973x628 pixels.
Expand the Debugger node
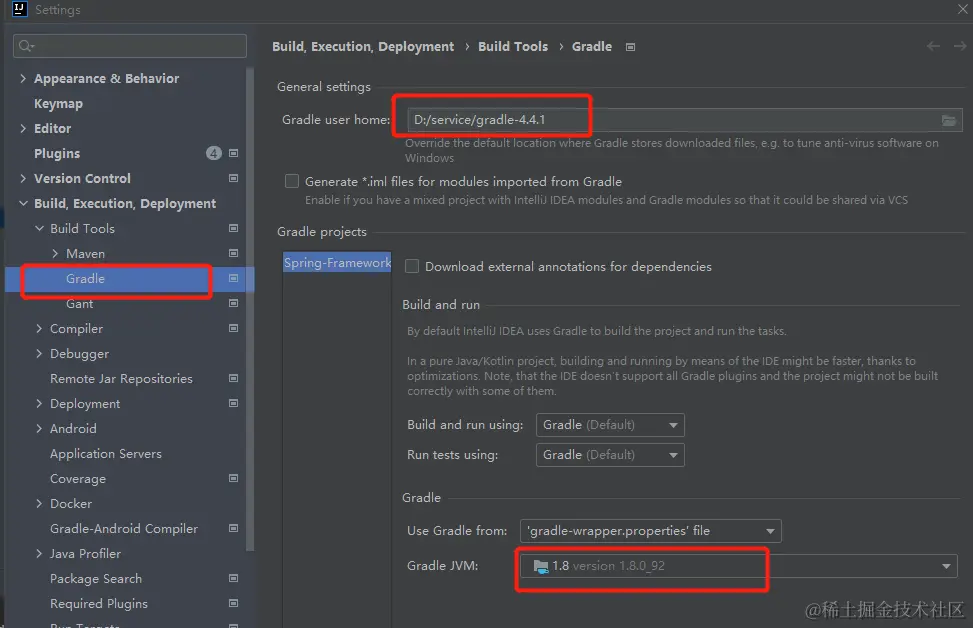coord(39,354)
